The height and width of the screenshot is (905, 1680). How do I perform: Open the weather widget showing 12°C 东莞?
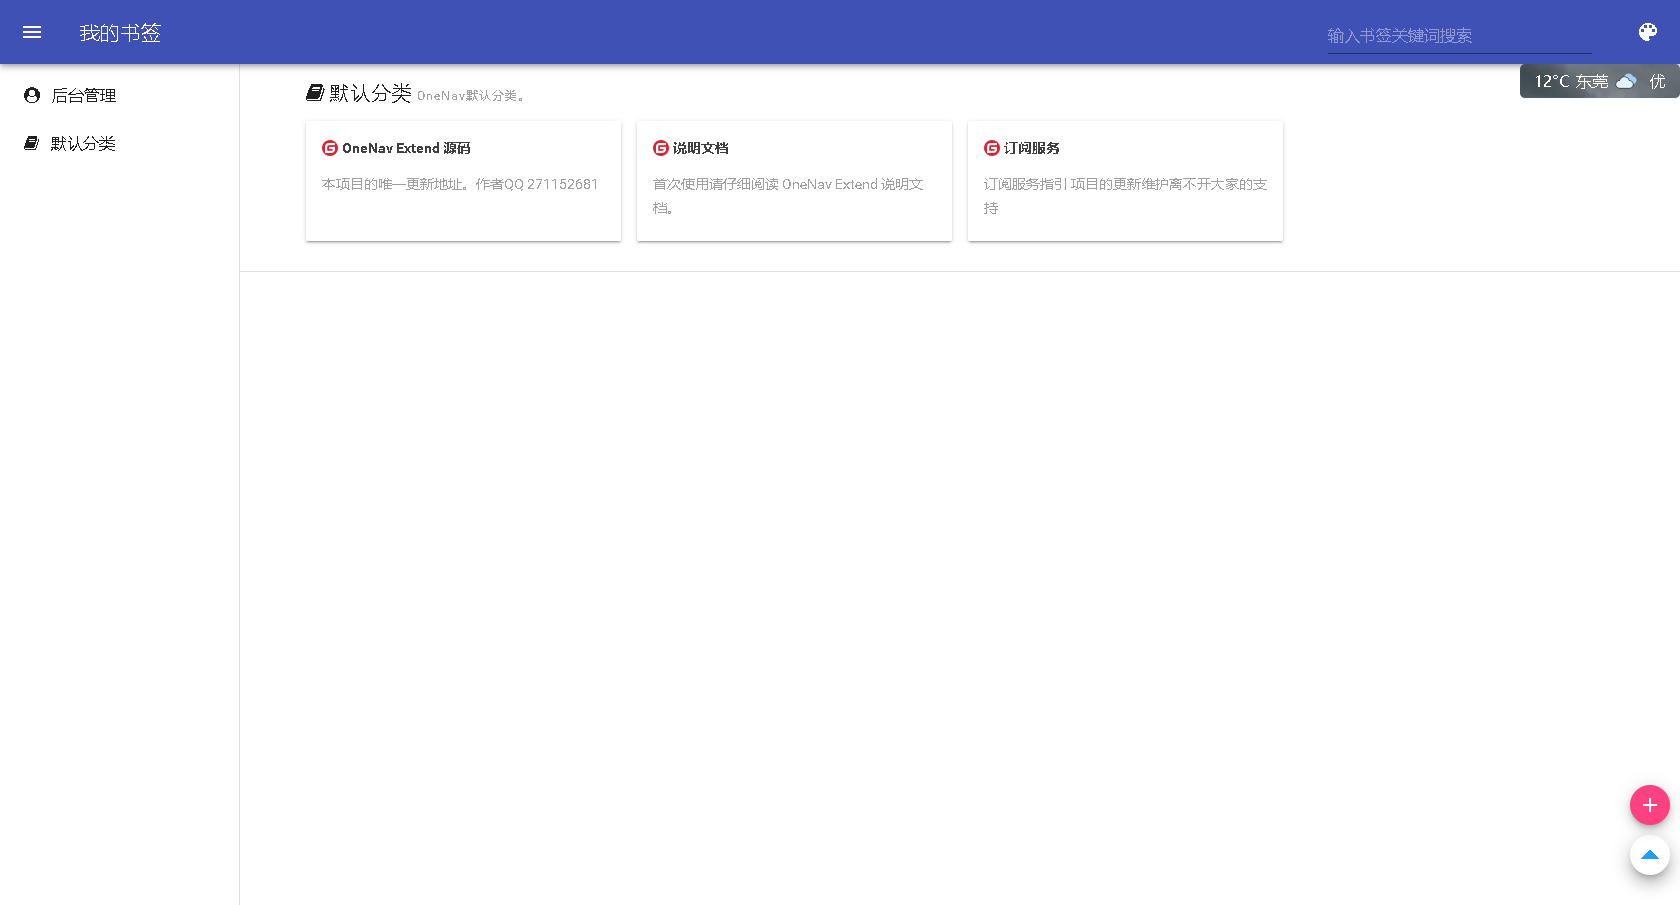[x=1599, y=81]
